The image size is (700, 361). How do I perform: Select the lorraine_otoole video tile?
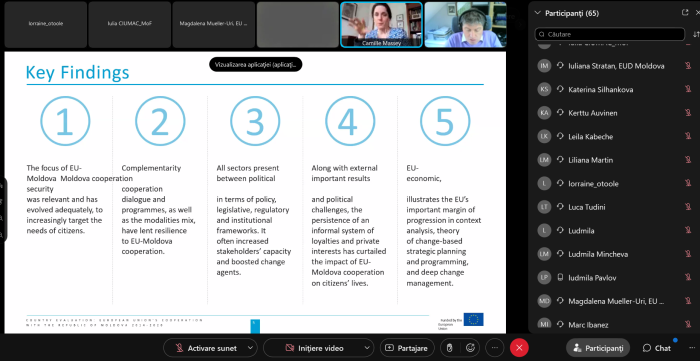pos(46,24)
